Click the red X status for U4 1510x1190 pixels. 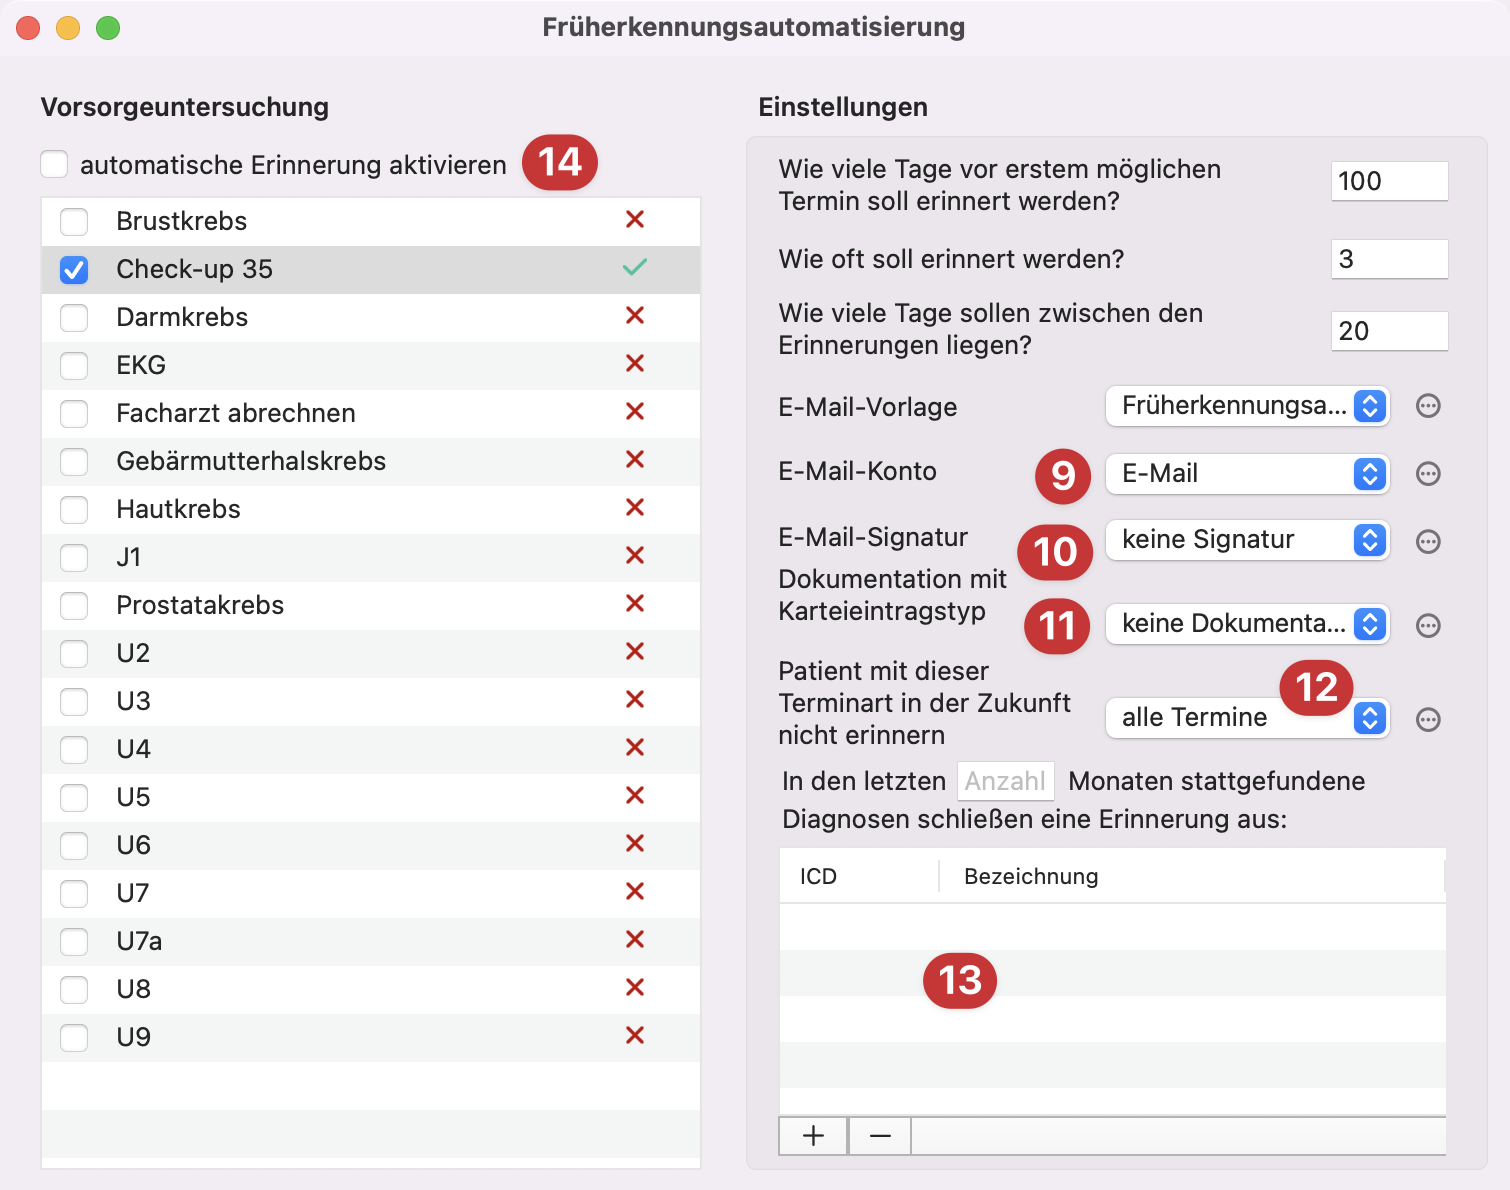[634, 747]
